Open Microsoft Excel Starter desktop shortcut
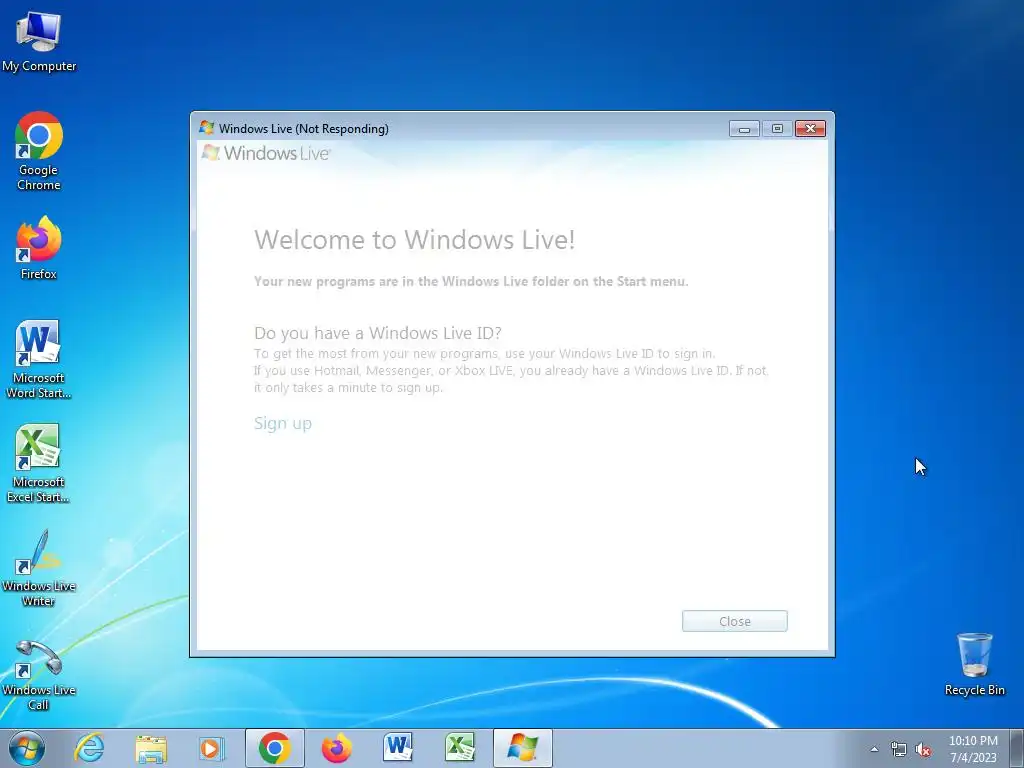Screen dimensions: 1024x768 point(39,463)
